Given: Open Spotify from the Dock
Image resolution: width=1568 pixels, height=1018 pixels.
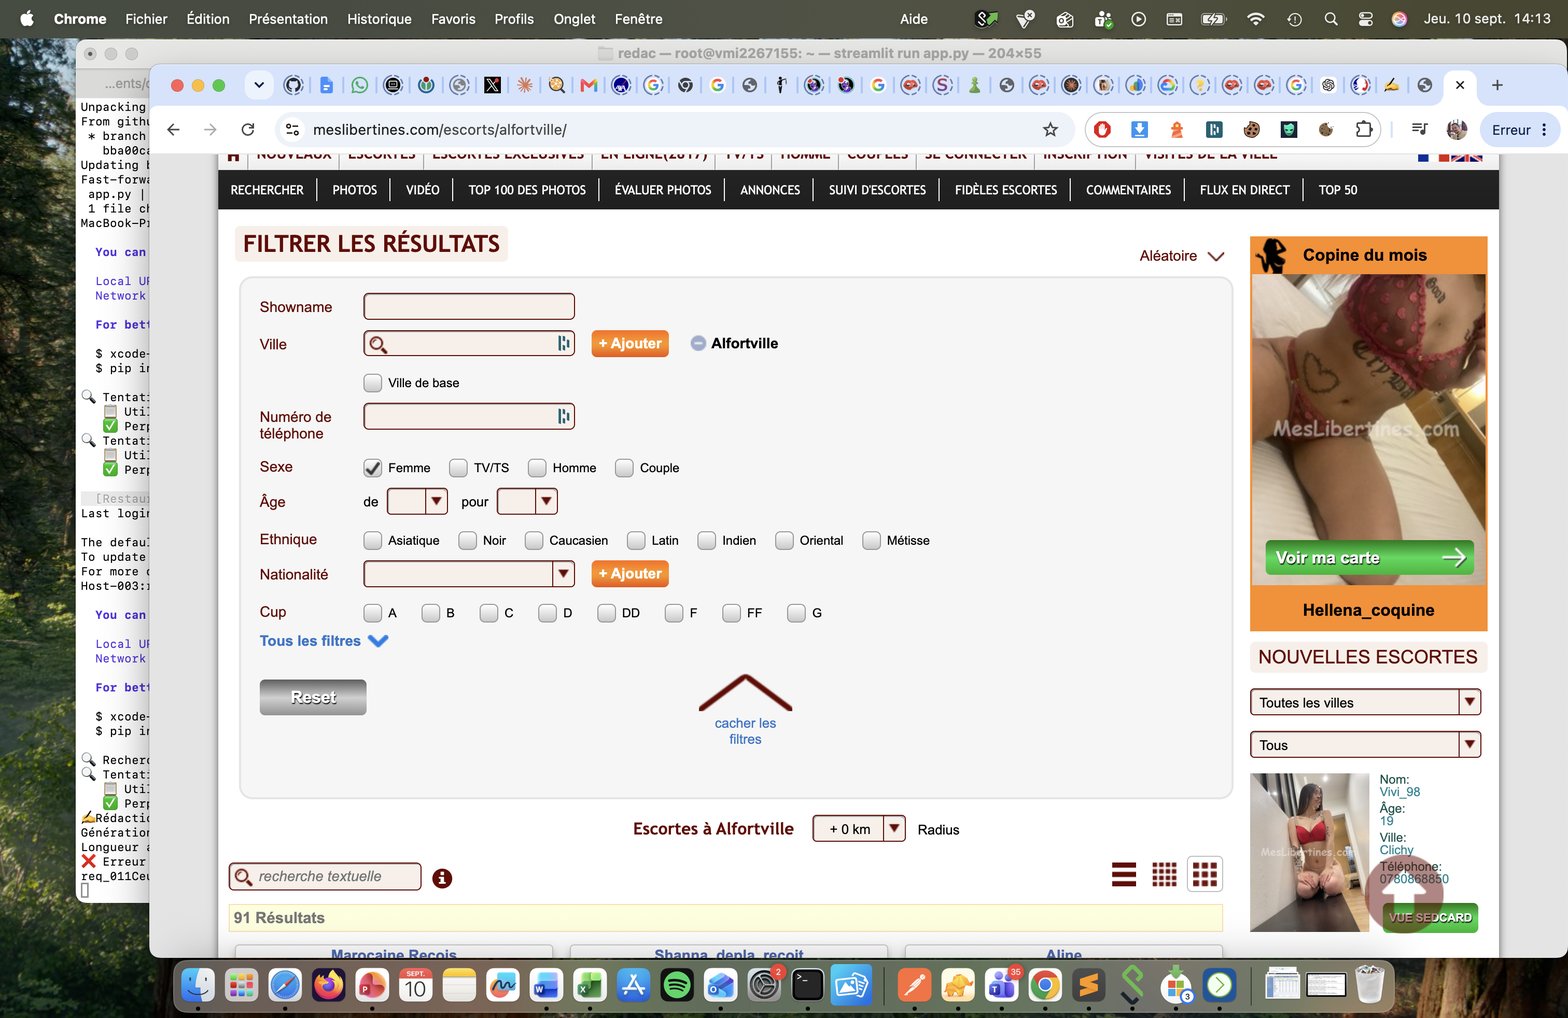Looking at the screenshot, I should pos(677,986).
